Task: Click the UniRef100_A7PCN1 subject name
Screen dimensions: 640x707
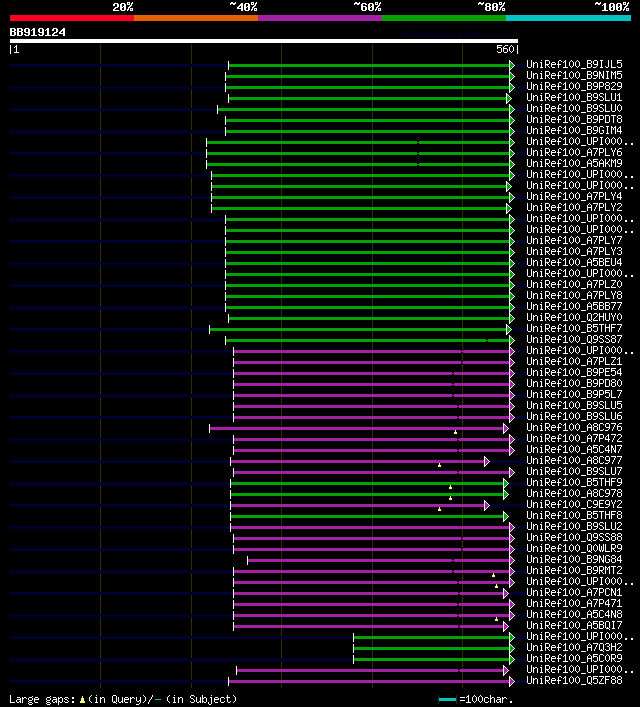Action: coord(574,592)
